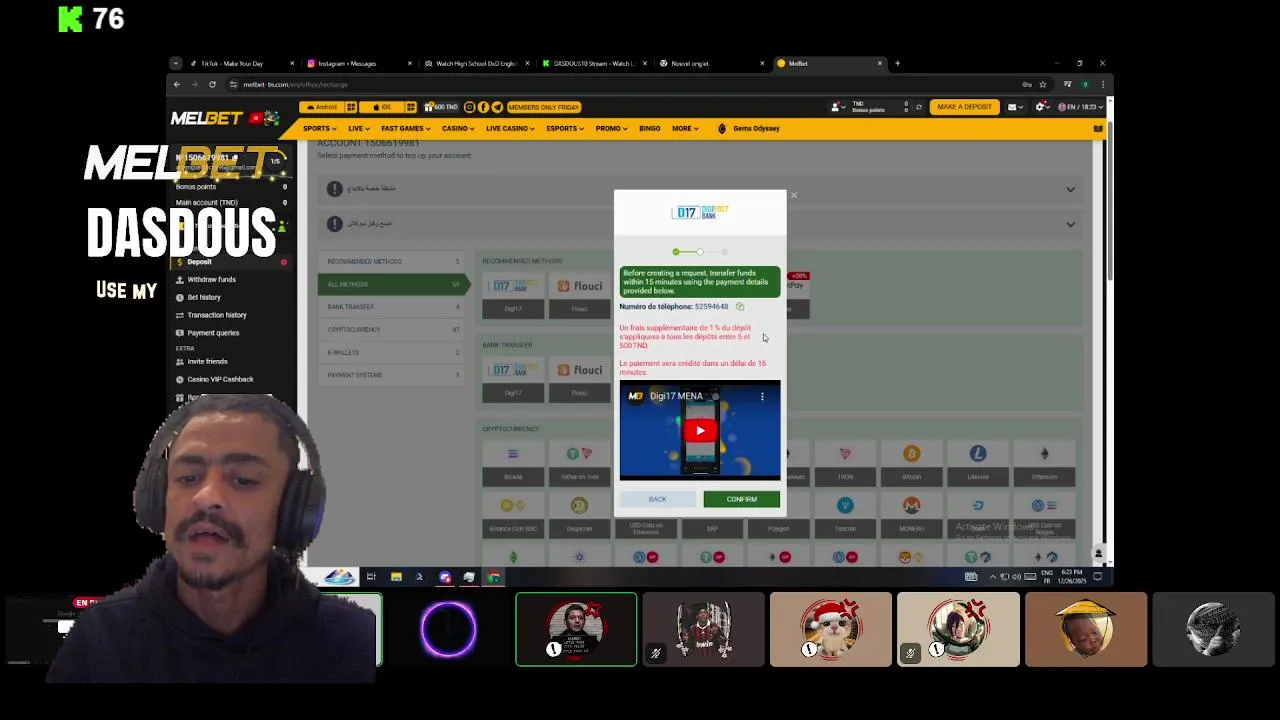Screen dimensions: 1280x720
Task: Open Casino VIP Cashback in sidebar
Action: pyautogui.click(x=220, y=379)
